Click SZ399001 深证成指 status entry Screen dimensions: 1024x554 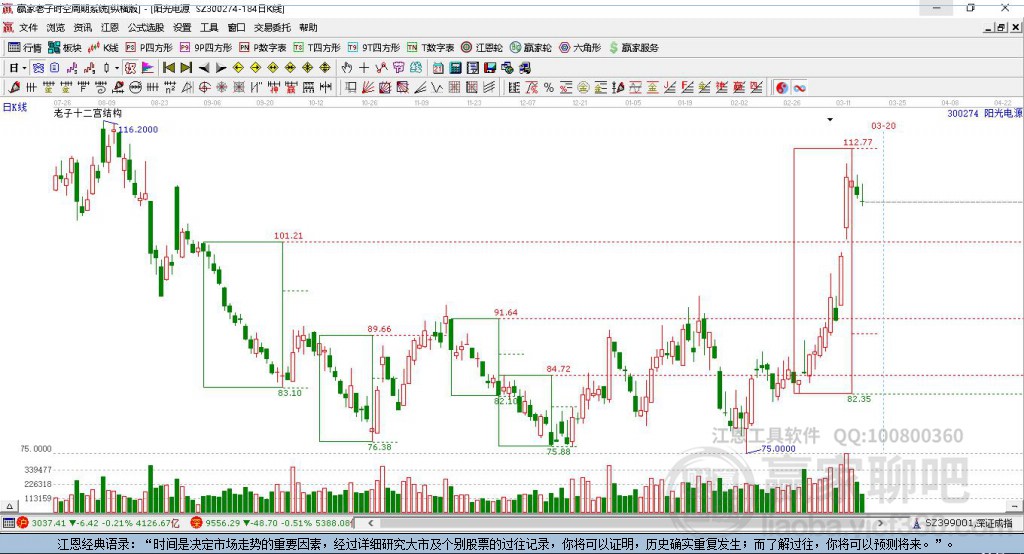[x=963, y=523]
